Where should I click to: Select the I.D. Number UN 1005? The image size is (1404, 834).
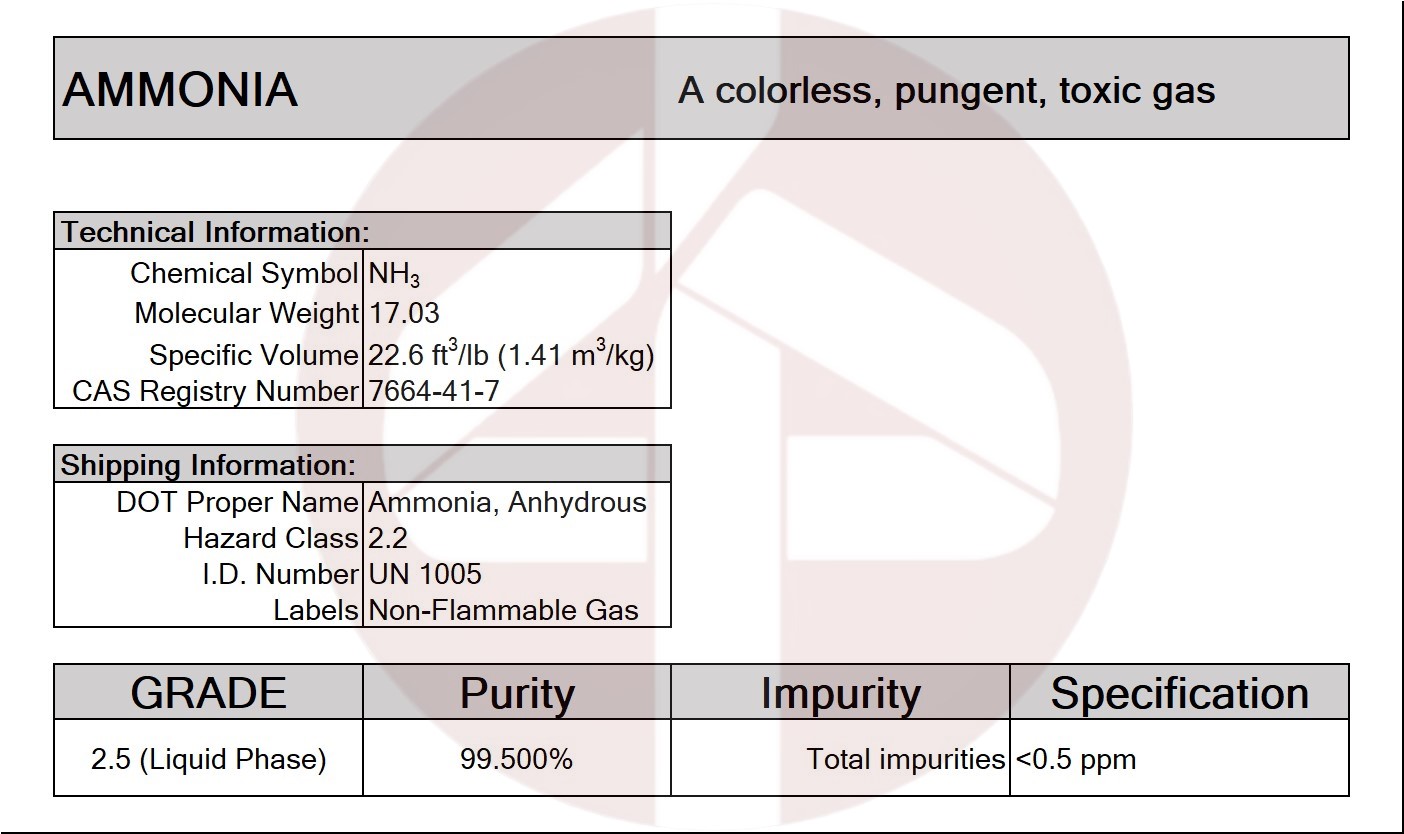[x=425, y=574]
